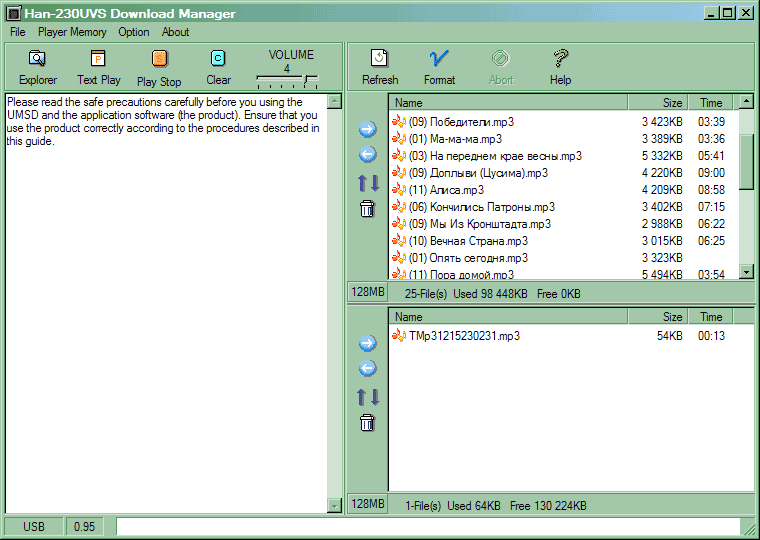Image resolution: width=760 pixels, height=540 pixels.
Task: Open the Player Memory menu
Action: [x=72, y=32]
